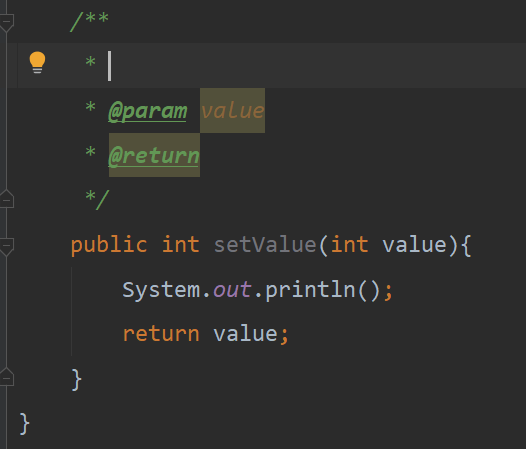Screen dimensions: 526x449
Task: Click the 'int' parameter type inside parentheses
Action: (x=350, y=245)
